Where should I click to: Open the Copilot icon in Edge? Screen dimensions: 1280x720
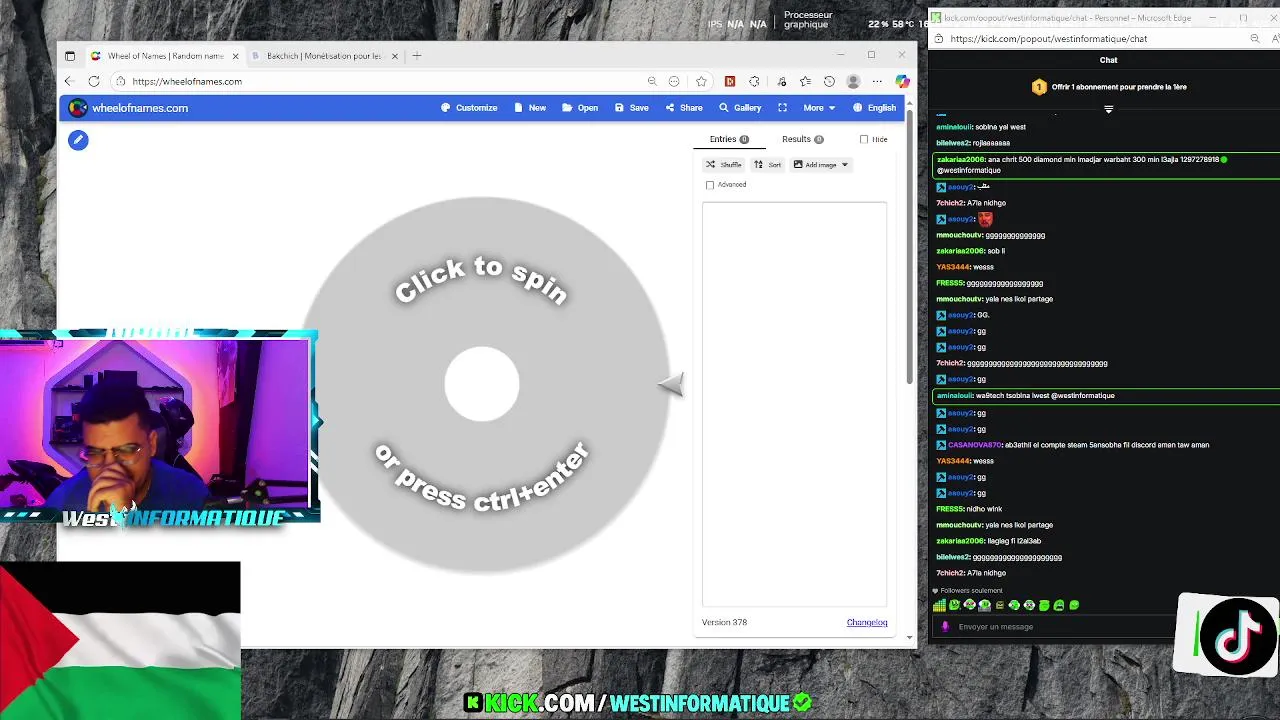[902, 81]
